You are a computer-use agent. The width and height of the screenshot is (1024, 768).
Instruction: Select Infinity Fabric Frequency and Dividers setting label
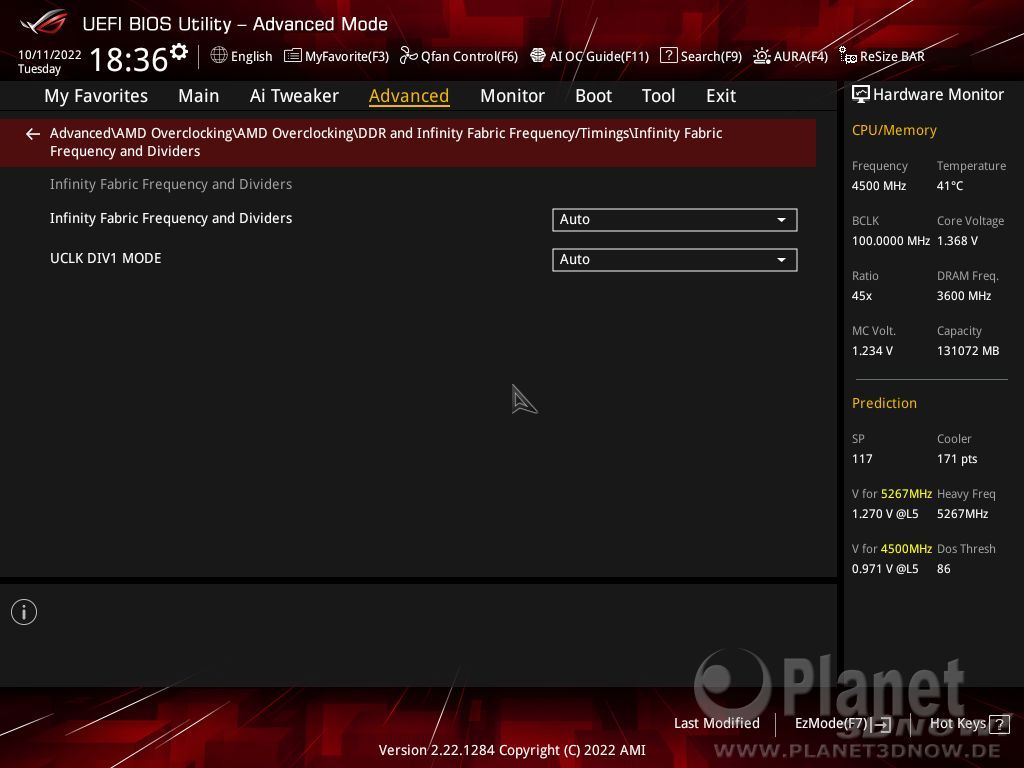pos(171,218)
